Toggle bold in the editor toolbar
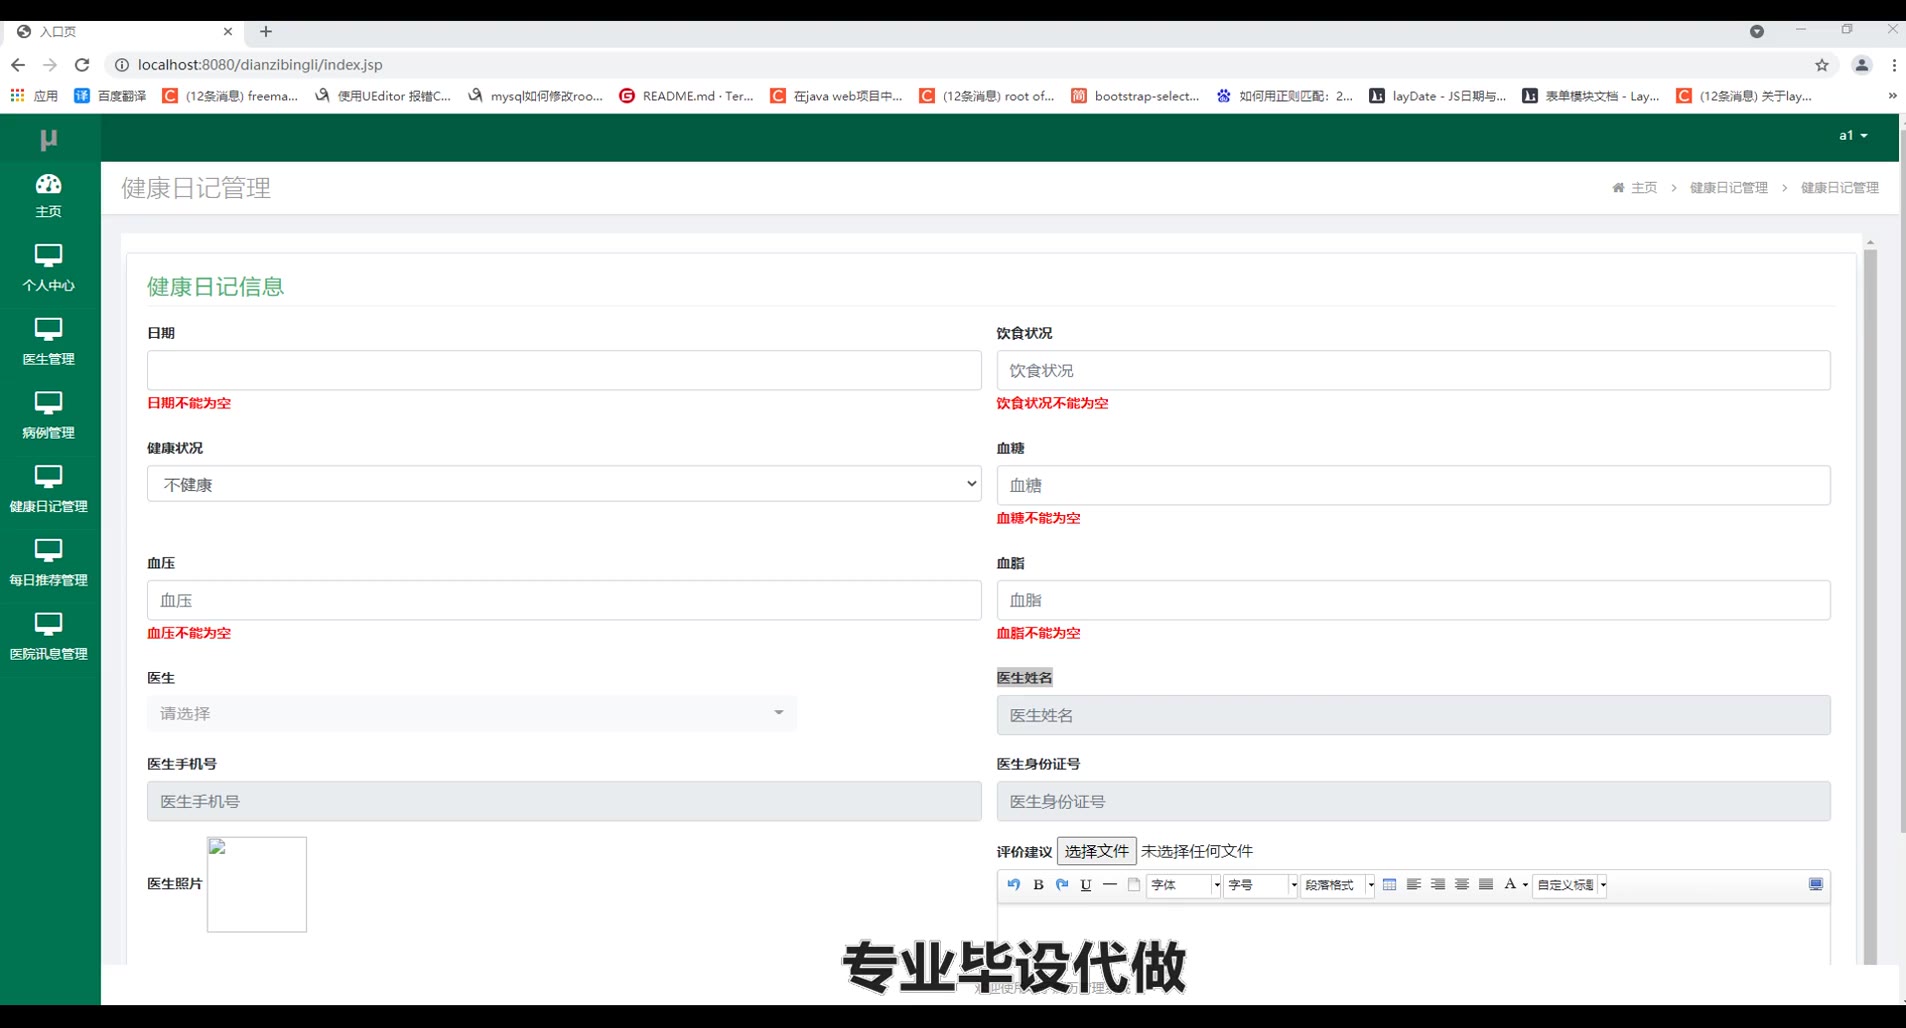The height and width of the screenshot is (1028, 1906). (x=1038, y=885)
